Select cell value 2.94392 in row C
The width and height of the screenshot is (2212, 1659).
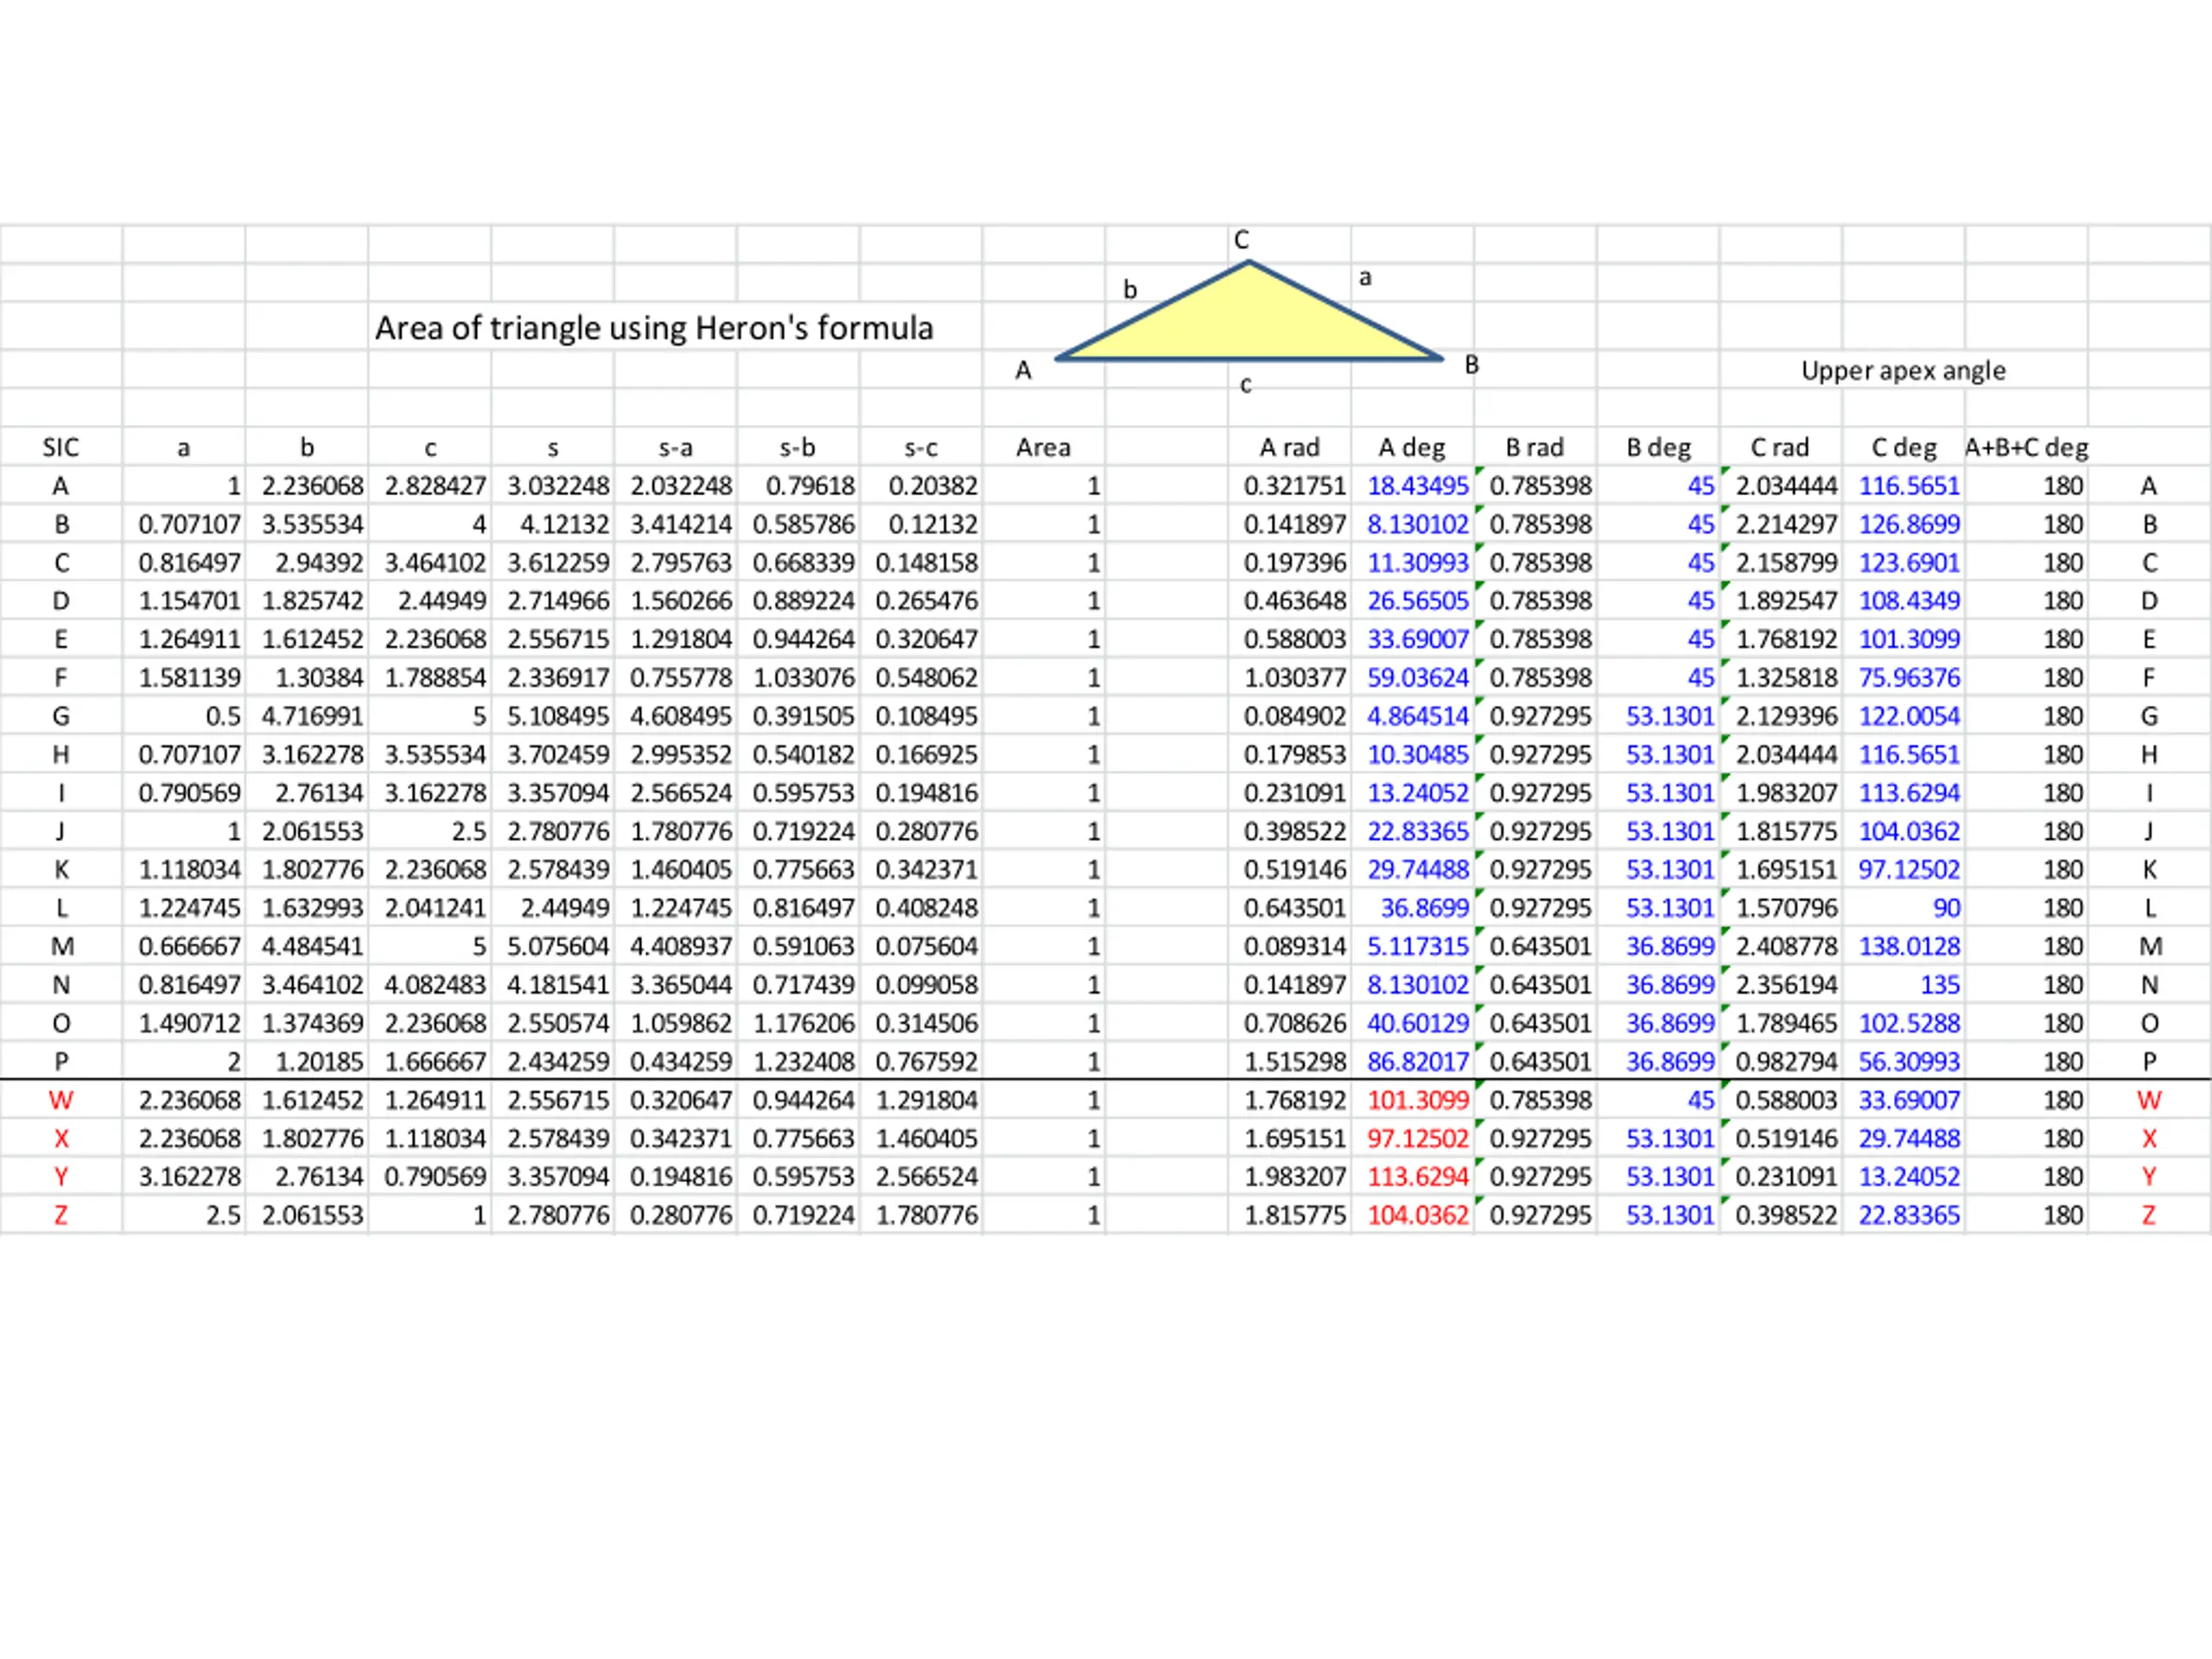[319, 563]
